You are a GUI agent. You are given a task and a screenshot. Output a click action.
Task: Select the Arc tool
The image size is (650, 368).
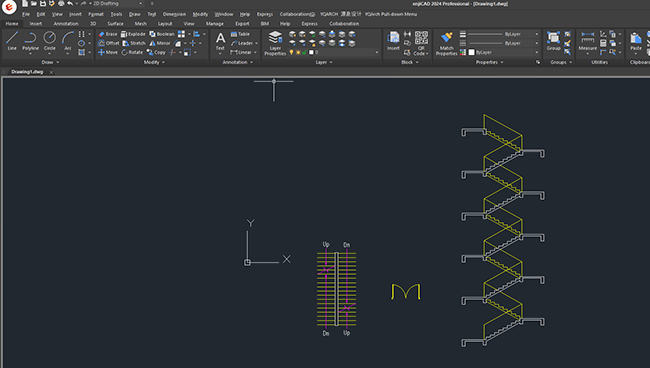pos(68,41)
